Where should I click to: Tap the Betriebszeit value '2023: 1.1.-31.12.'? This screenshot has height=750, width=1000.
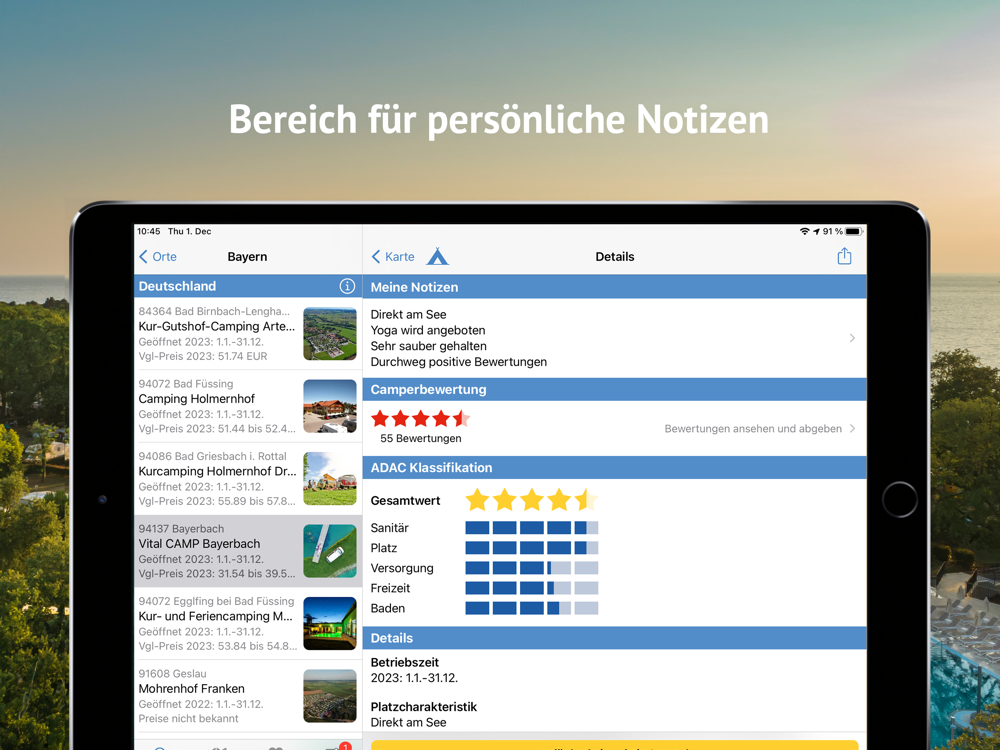(414, 678)
